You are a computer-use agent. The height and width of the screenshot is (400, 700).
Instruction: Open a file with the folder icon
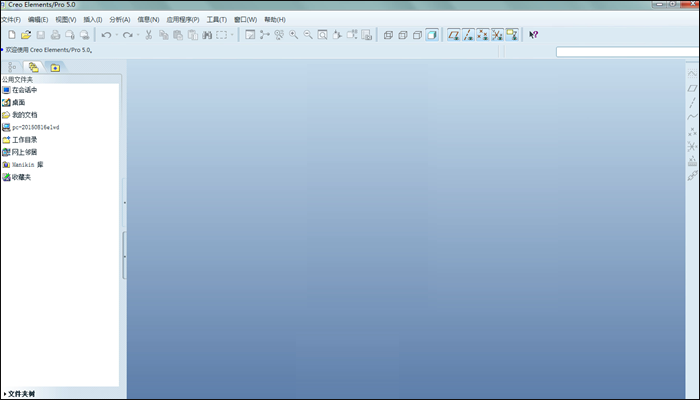click(x=26, y=35)
